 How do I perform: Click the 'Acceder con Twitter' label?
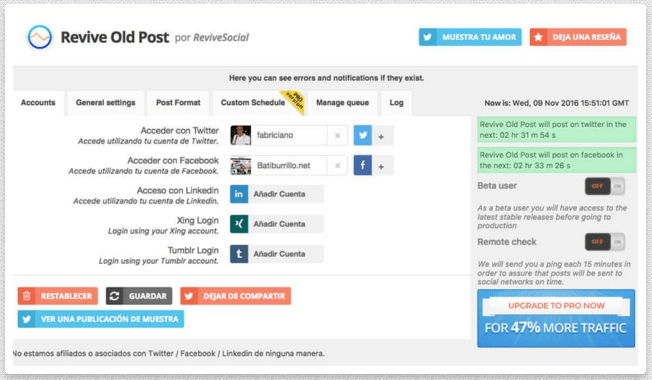point(180,131)
